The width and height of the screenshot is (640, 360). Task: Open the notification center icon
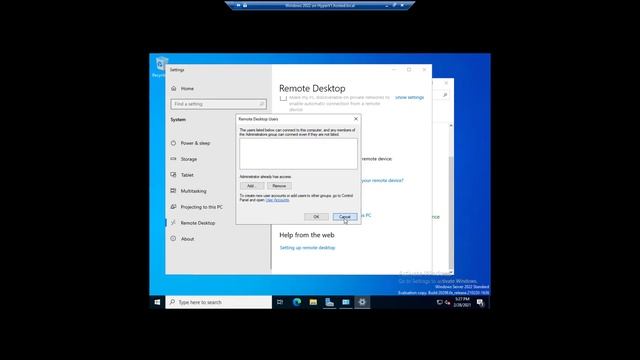[480, 302]
